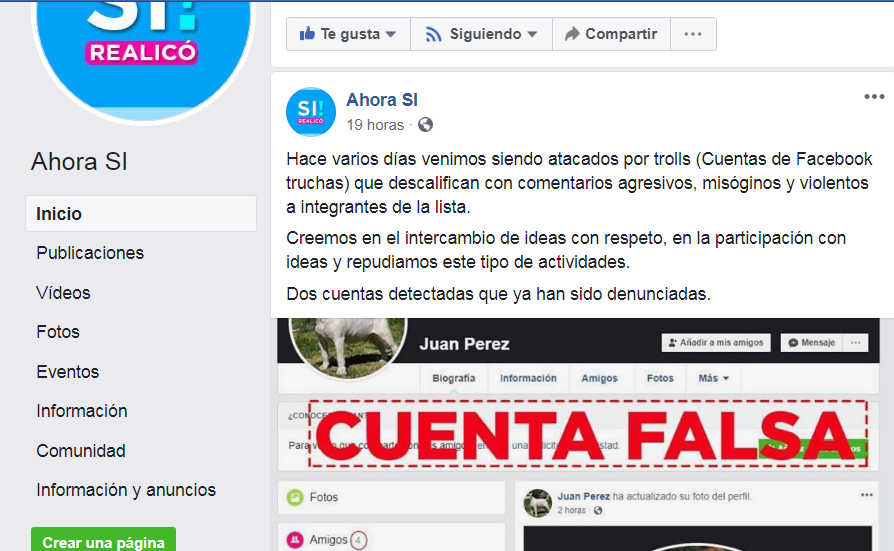
Task: Click the Ahora SI post avatar logo
Action: coord(311,112)
